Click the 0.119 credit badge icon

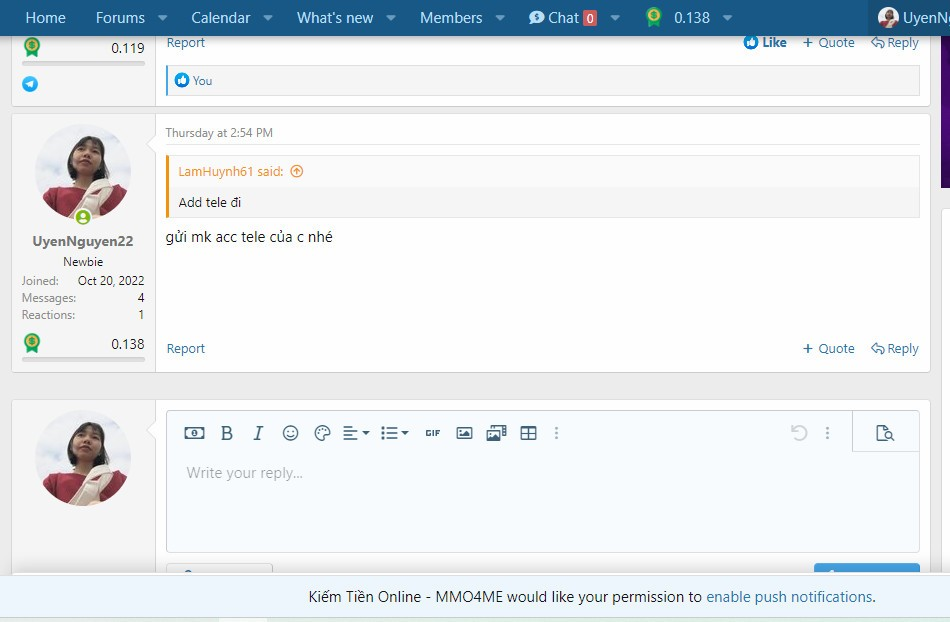click(32, 47)
